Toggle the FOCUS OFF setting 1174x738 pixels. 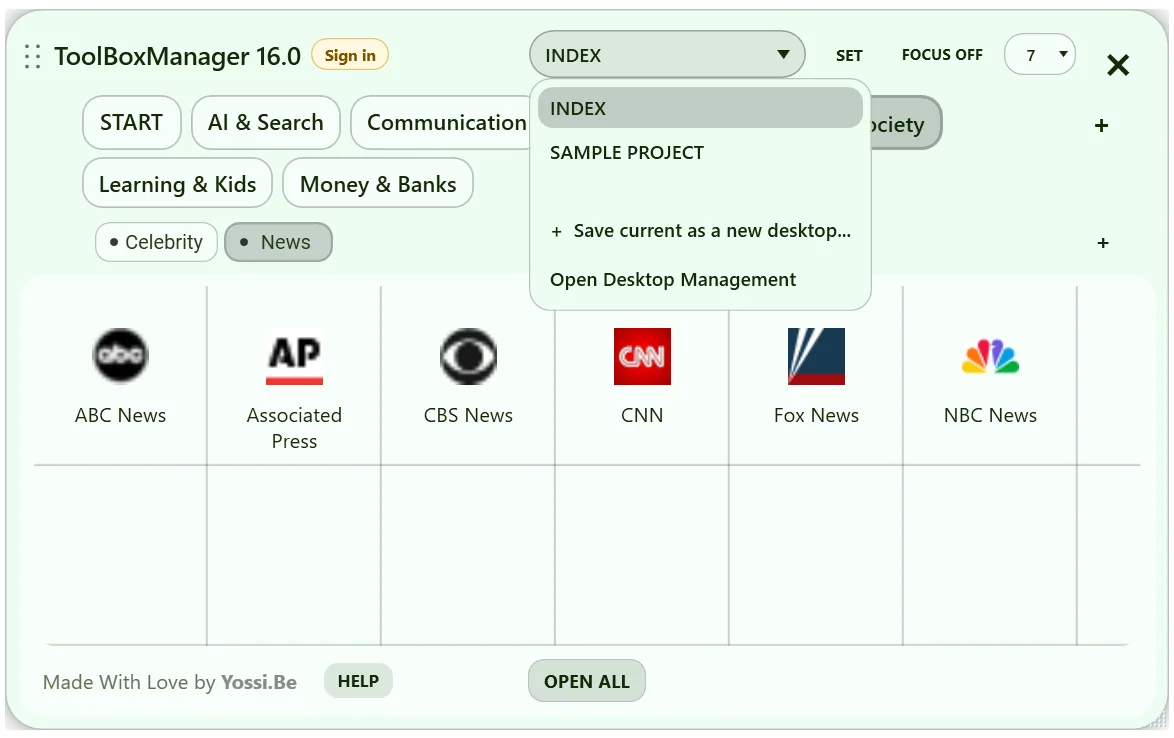tap(942, 55)
